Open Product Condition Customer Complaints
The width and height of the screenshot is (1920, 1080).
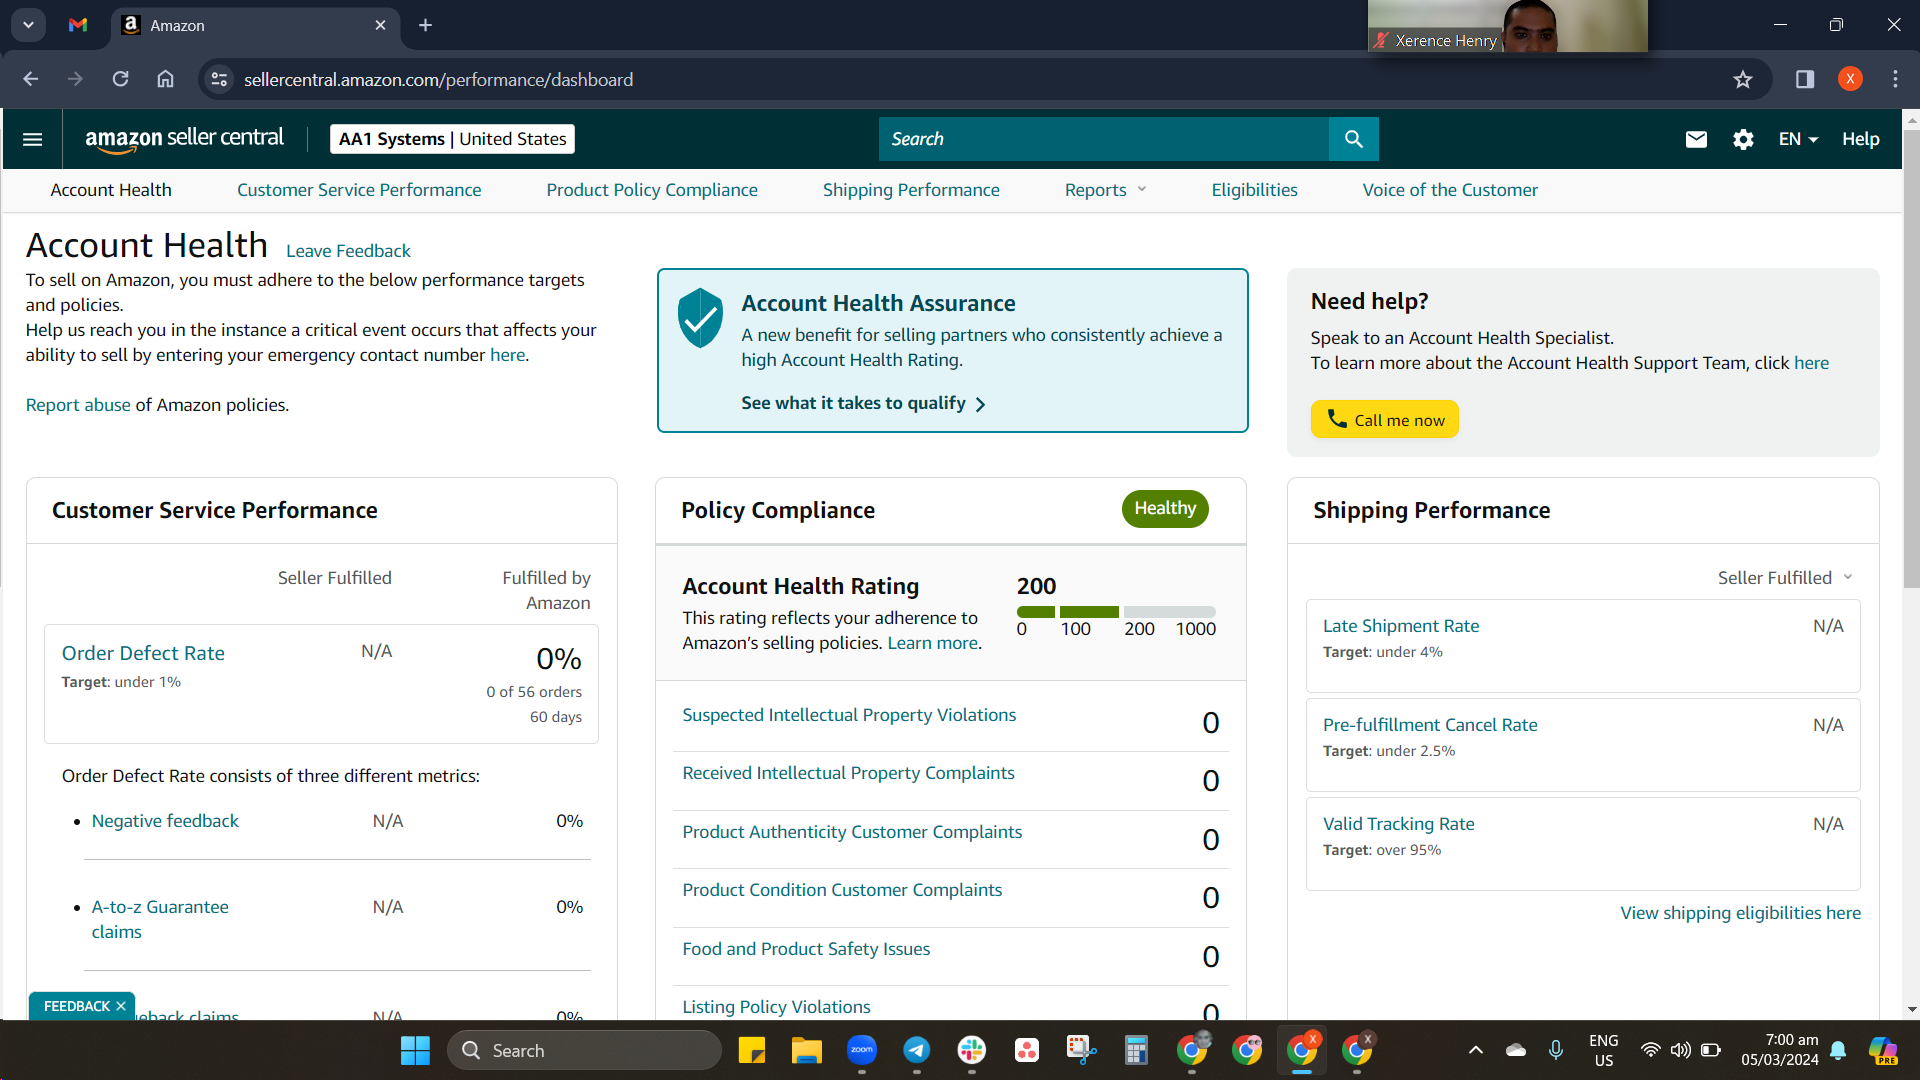point(842,890)
